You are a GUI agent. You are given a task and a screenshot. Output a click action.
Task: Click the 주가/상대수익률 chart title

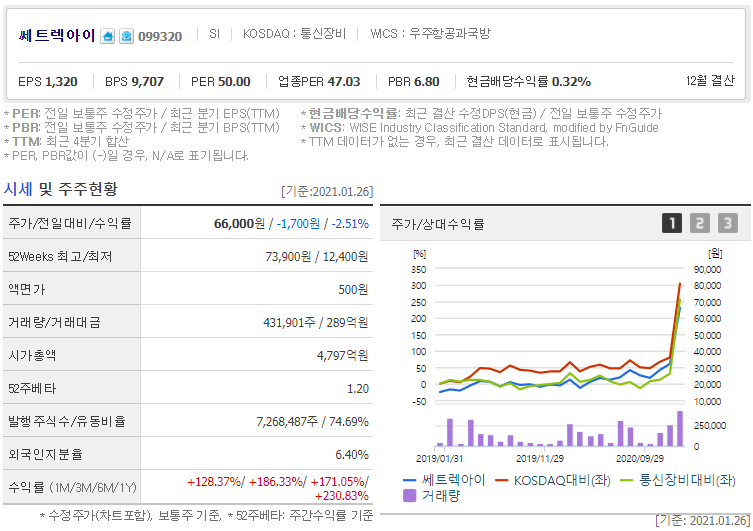[438, 224]
